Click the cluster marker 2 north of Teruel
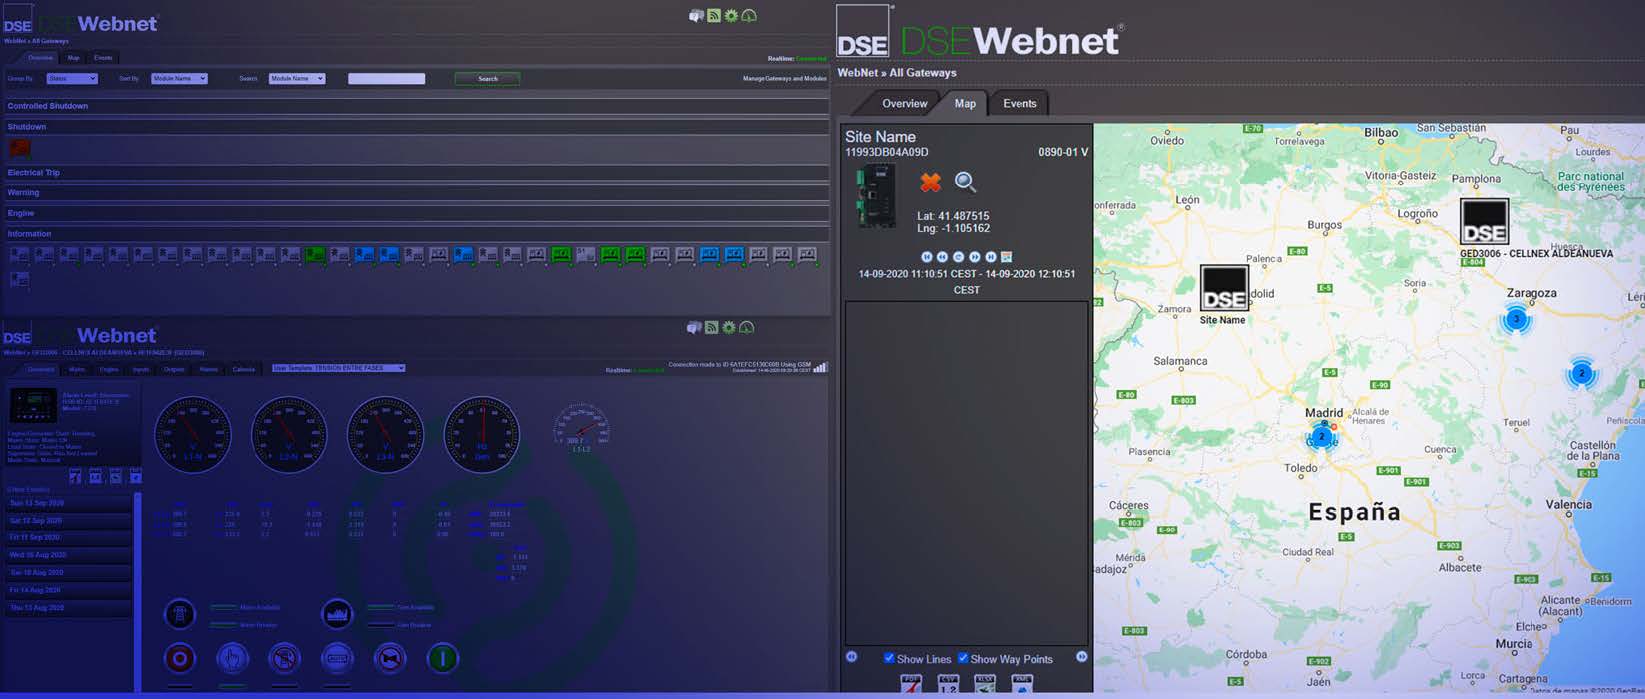 (x=1581, y=374)
